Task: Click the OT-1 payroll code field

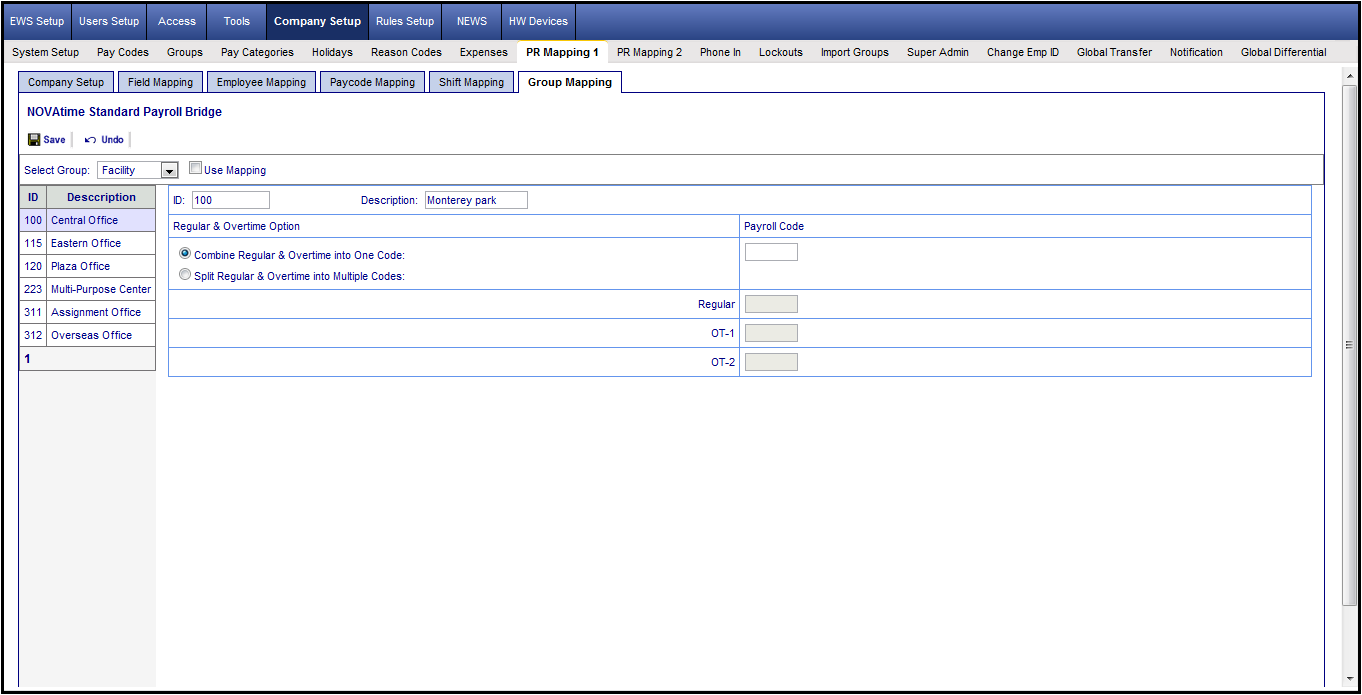Action: point(772,333)
